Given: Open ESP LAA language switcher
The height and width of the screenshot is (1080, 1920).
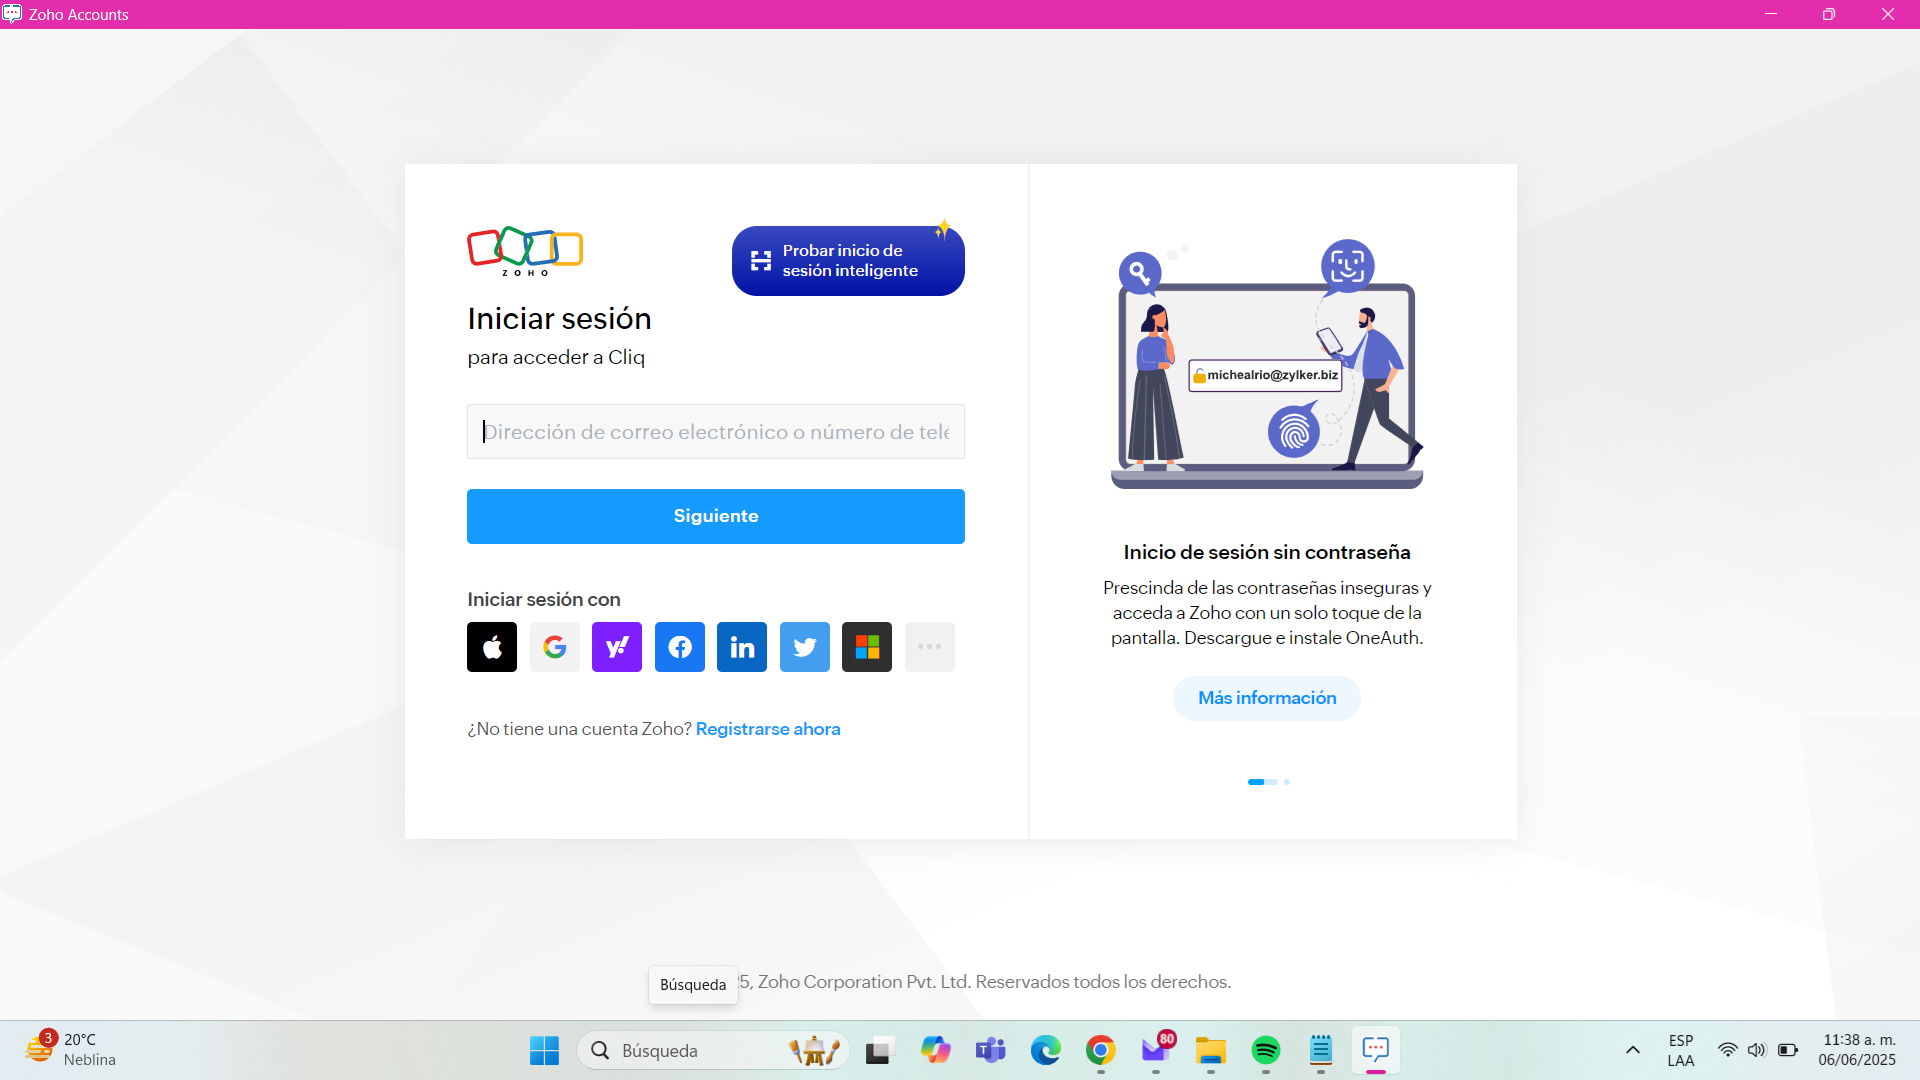Looking at the screenshot, I should point(1681,1050).
